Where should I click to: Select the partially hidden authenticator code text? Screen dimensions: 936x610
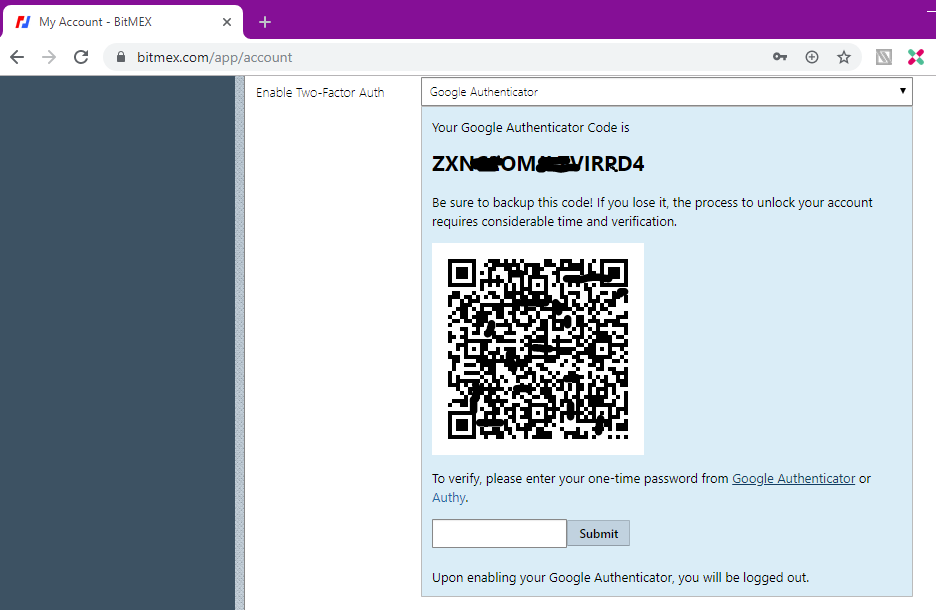(538, 164)
